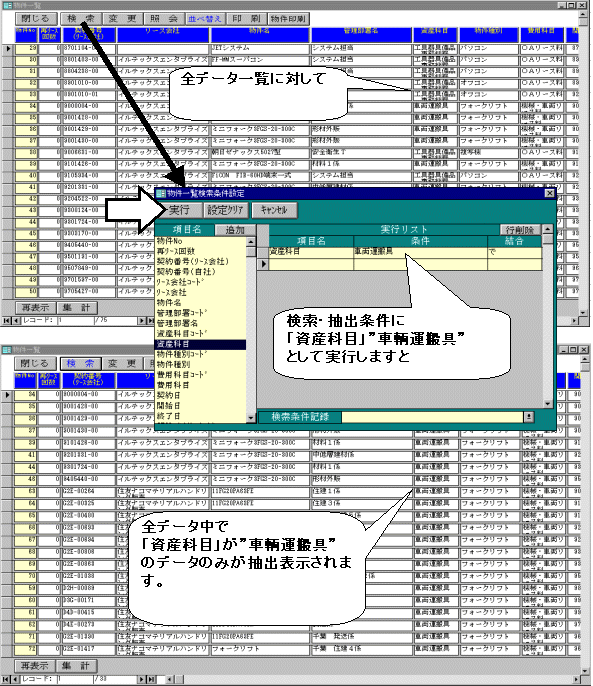Click the 閉じる button in upper window
This screenshot has width=593, height=686.
pos(36,19)
